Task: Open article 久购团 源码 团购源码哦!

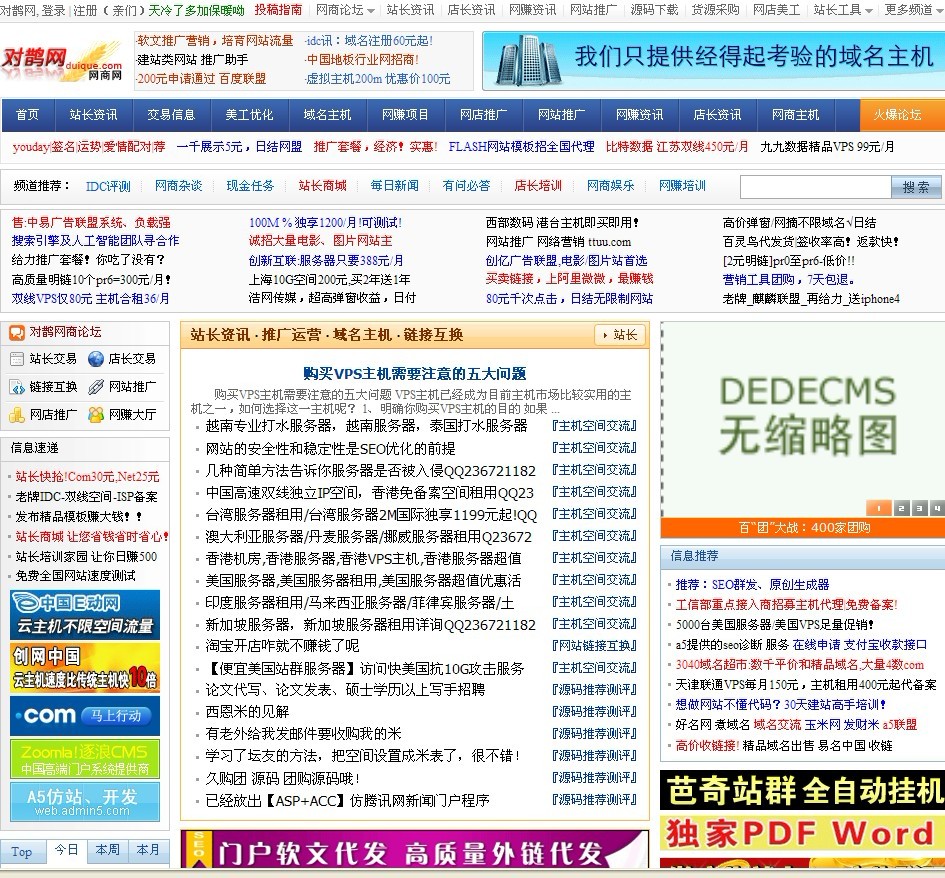Action: pyautogui.click(x=283, y=779)
